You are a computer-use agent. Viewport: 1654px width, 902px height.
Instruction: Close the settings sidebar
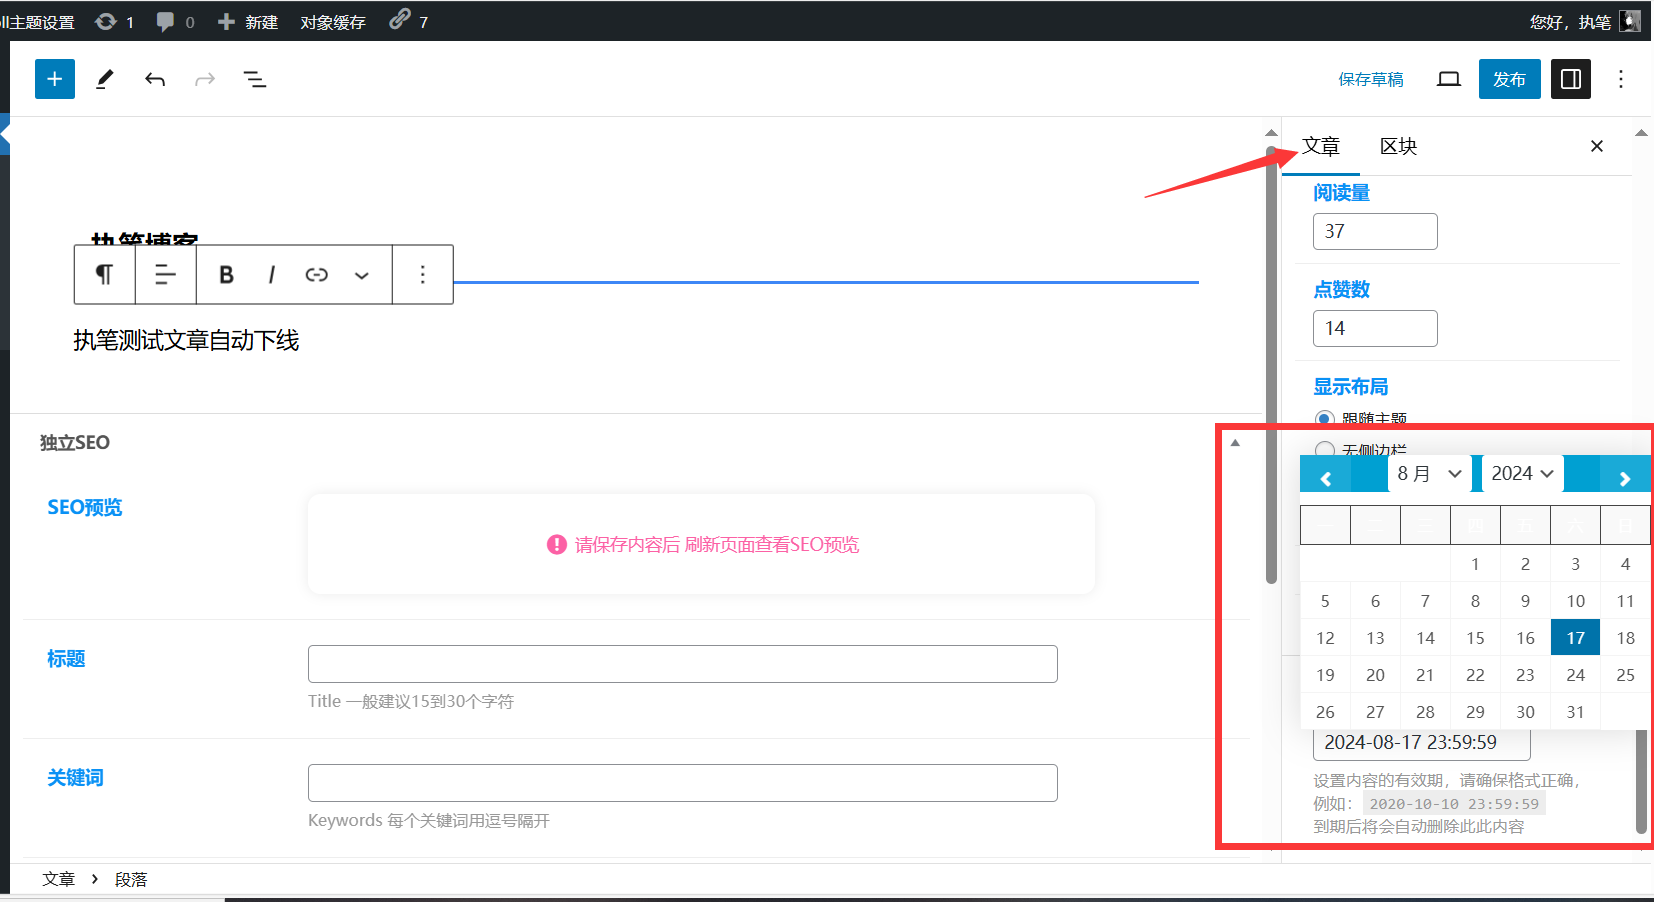pyautogui.click(x=1597, y=146)
